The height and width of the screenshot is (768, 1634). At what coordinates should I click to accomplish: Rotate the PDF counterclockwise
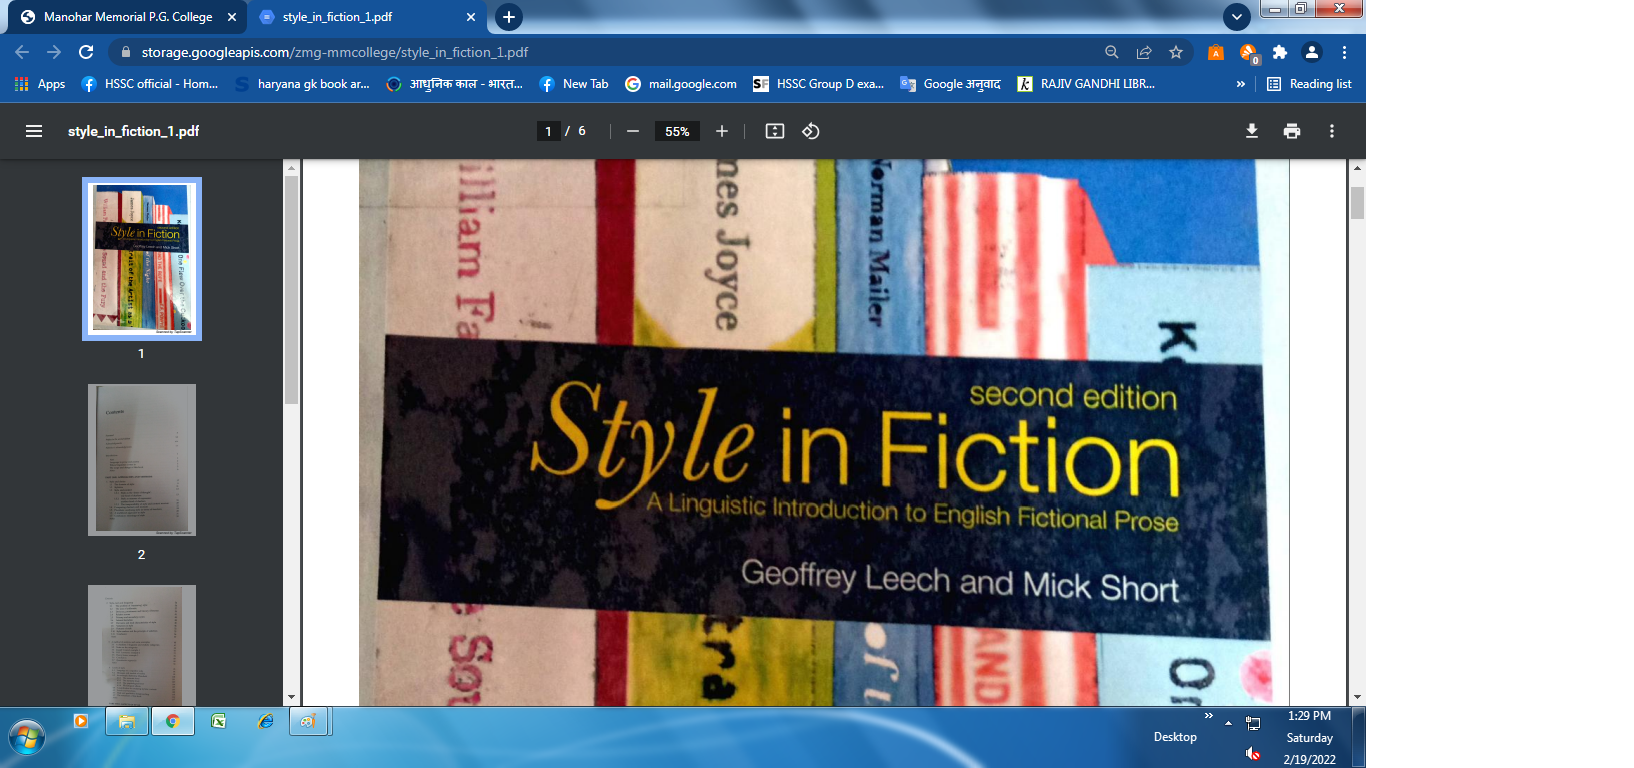(811, 131)
